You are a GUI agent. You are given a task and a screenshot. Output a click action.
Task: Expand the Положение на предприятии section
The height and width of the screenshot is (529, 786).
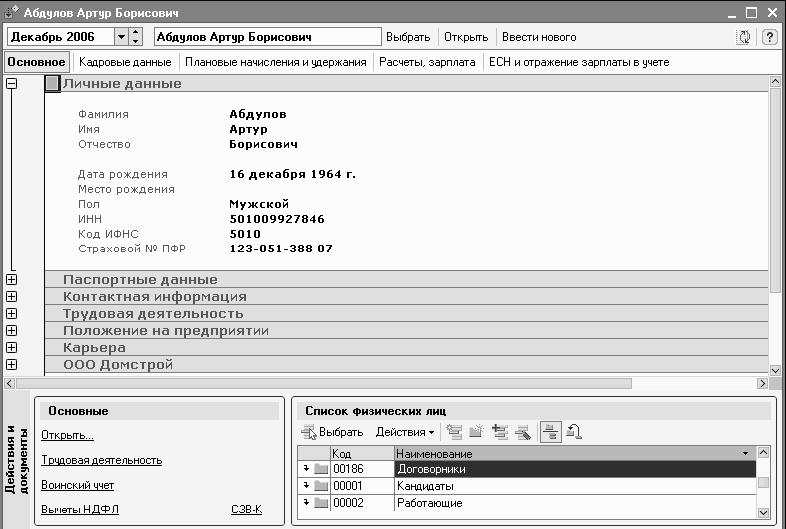(11, 331)
